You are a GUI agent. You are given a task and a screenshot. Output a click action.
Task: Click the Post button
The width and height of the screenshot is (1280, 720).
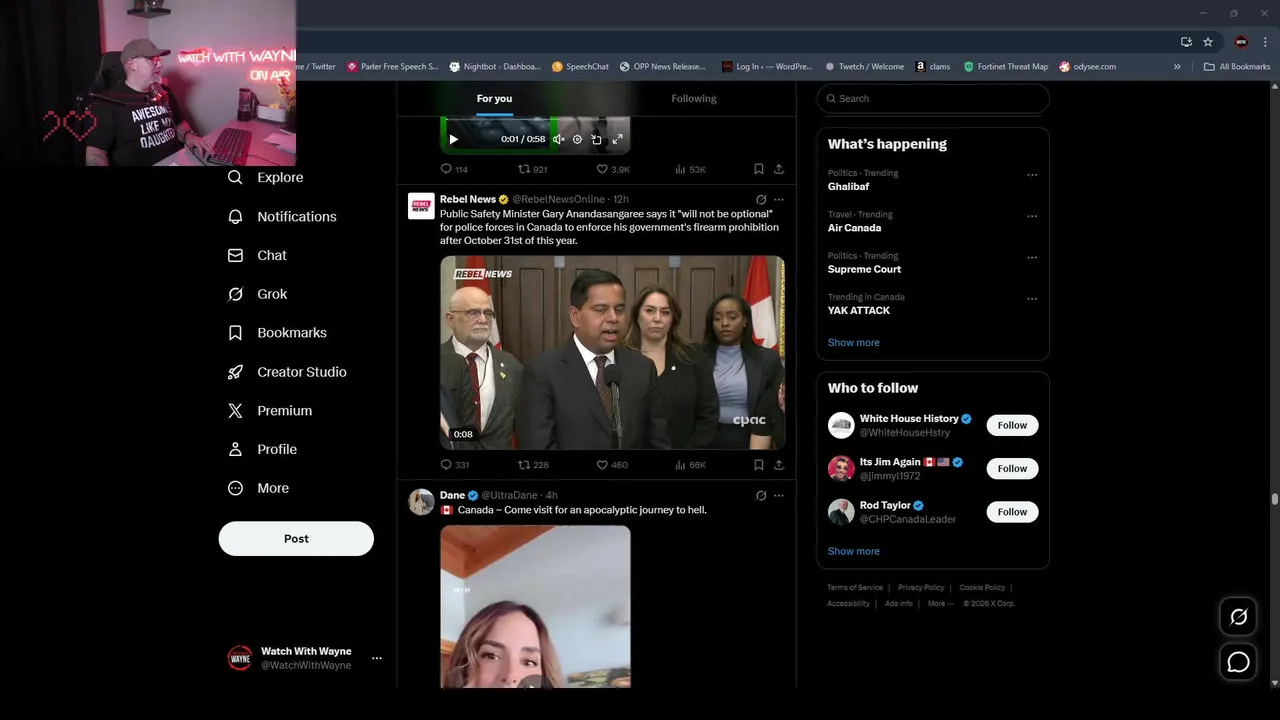click(x=296, y=539)
